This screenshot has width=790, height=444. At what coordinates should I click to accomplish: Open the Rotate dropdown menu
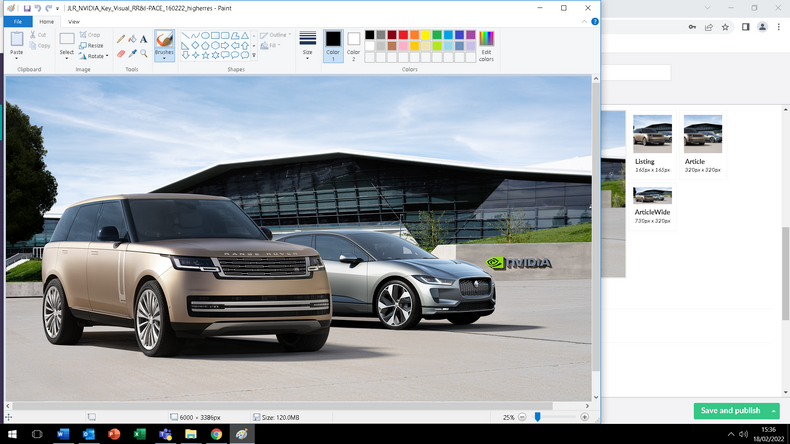(107, 56)
